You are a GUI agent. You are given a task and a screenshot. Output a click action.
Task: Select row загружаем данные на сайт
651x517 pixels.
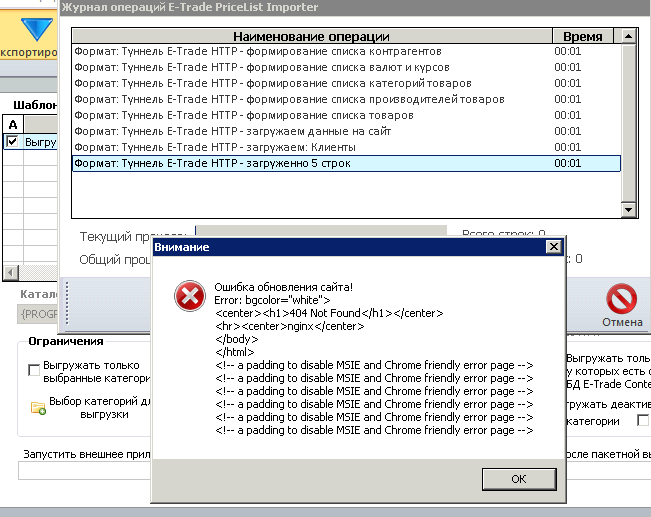tap(346, 131)
